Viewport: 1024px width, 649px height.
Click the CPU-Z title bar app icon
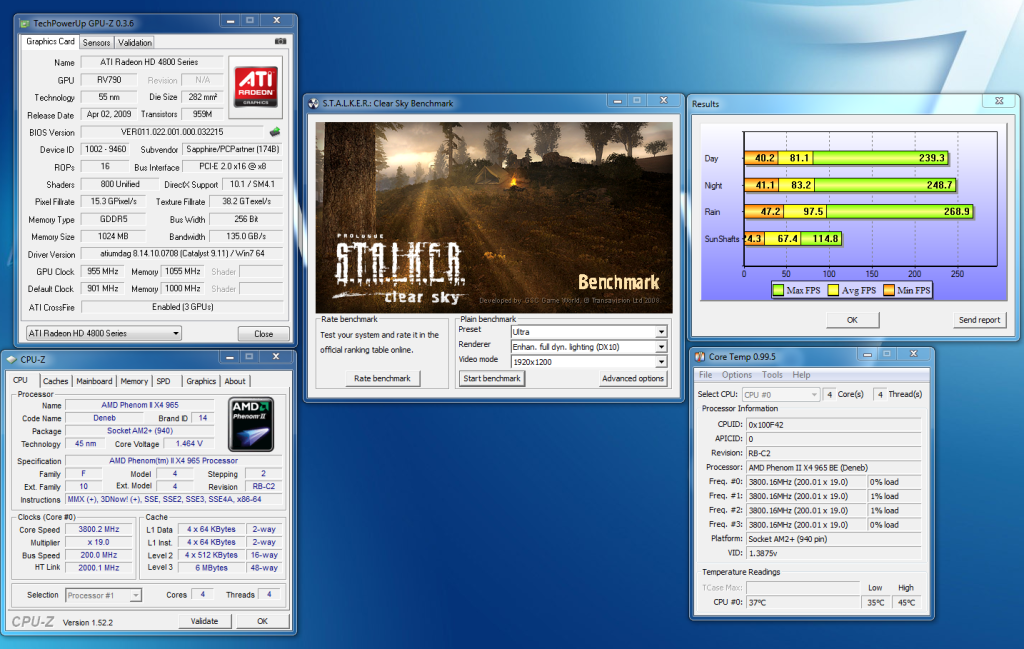click(11, 359)
